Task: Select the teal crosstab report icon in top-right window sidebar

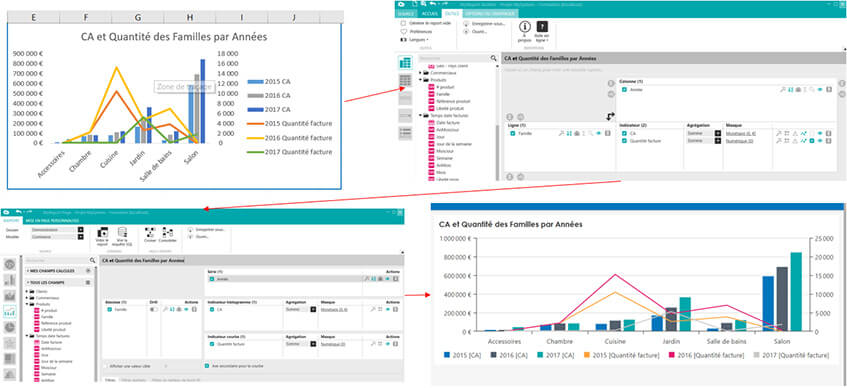Action: (x=405, y=62)
